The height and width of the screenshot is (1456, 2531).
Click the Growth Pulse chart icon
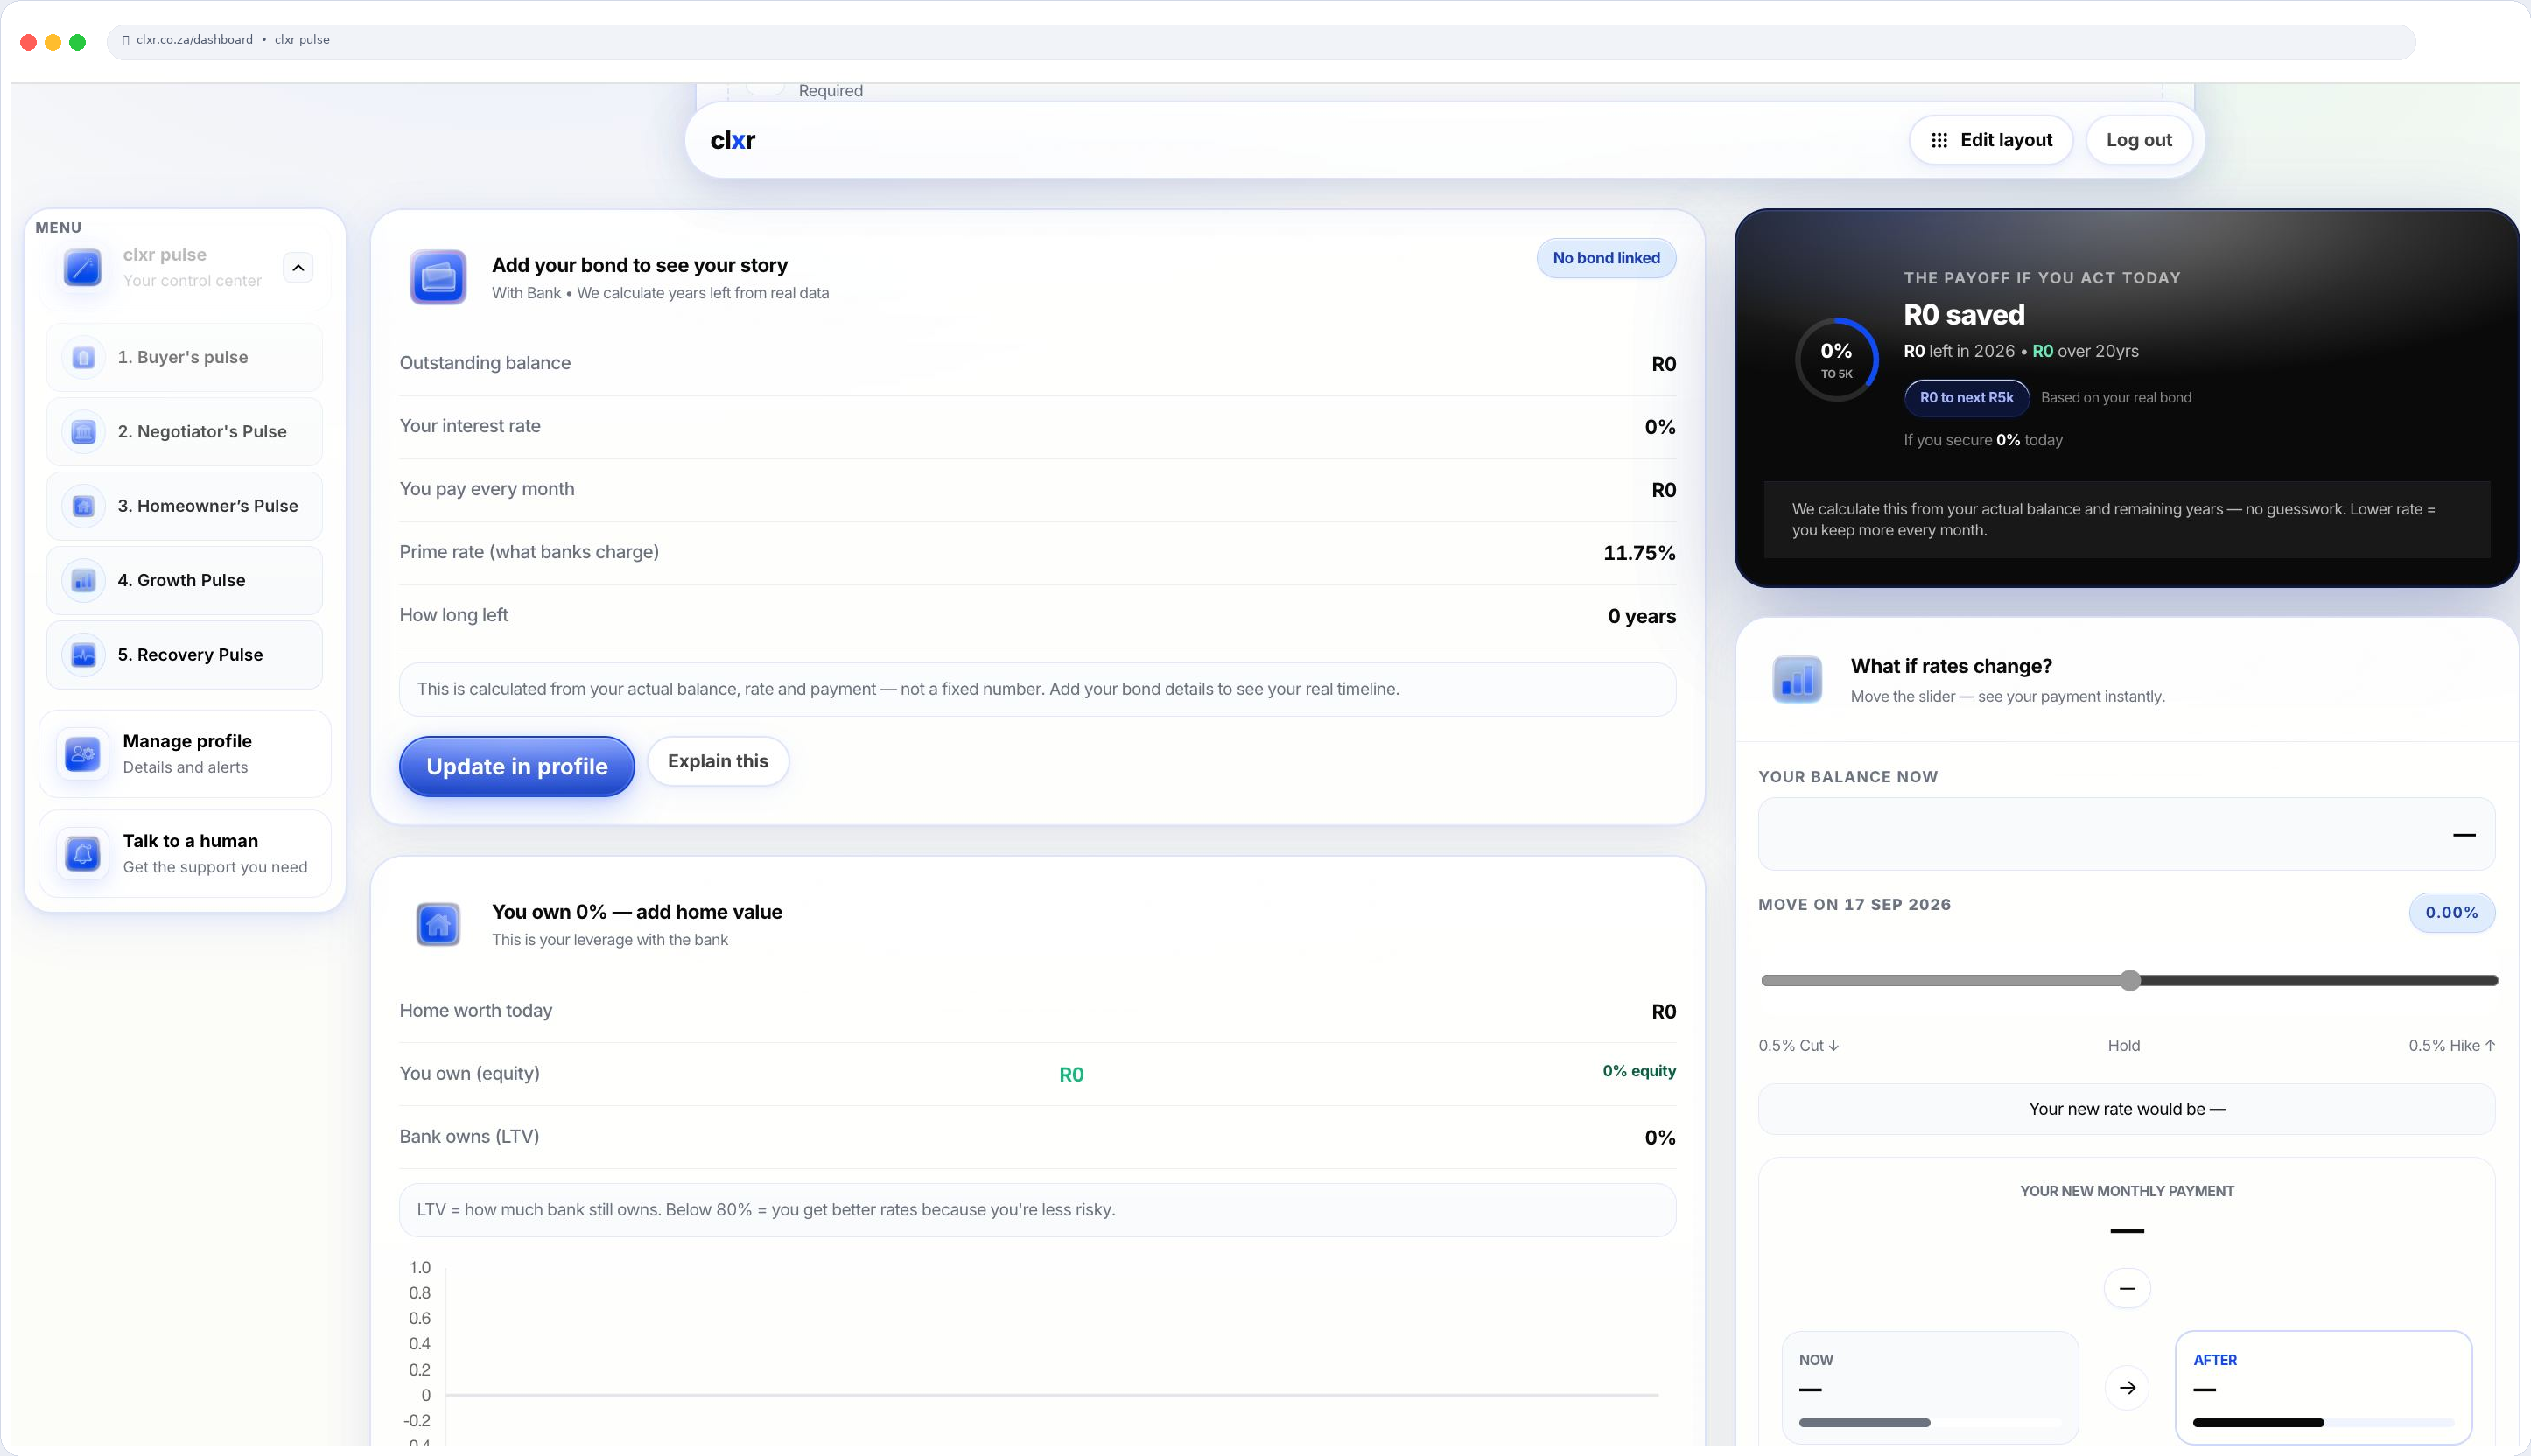coord(84,580)
